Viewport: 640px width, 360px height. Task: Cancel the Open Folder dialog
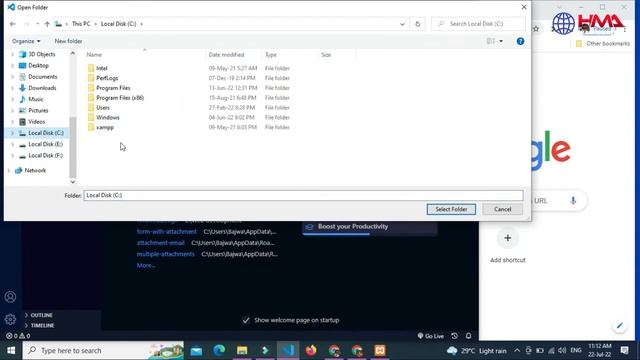(x=502, y=209)
